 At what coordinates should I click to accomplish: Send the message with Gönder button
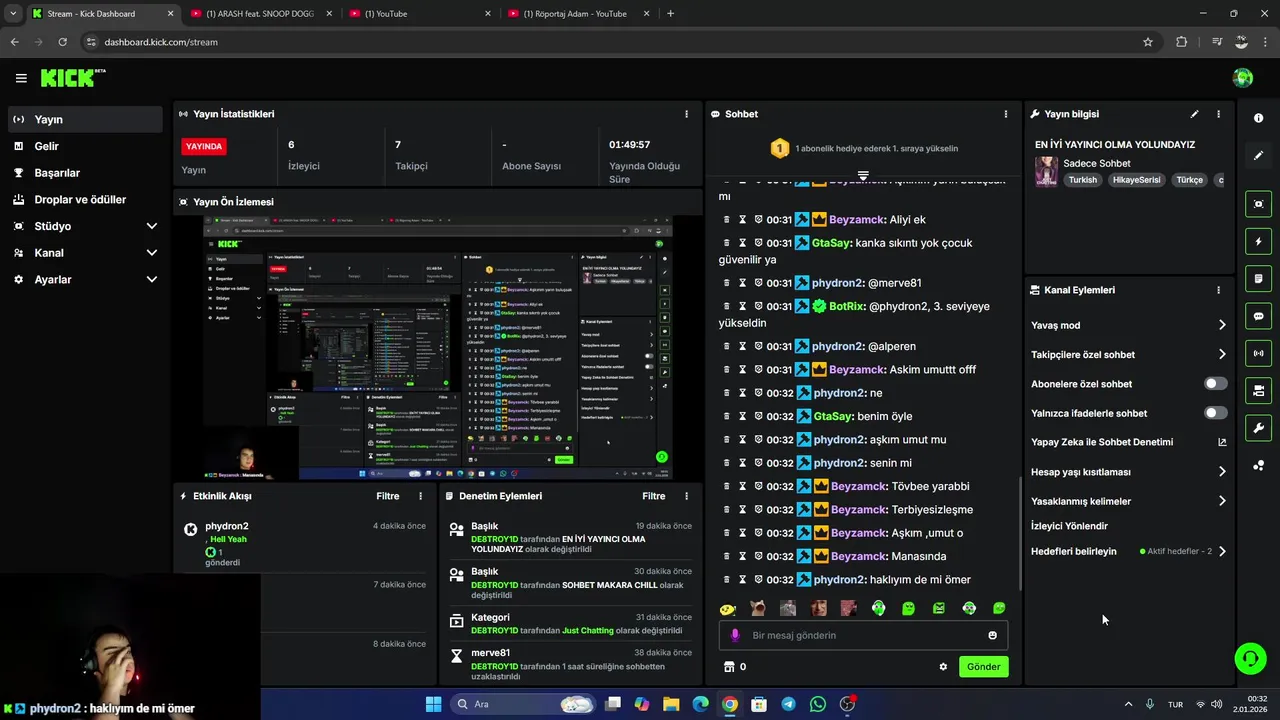pyautogui.click(x=983, y=667)
